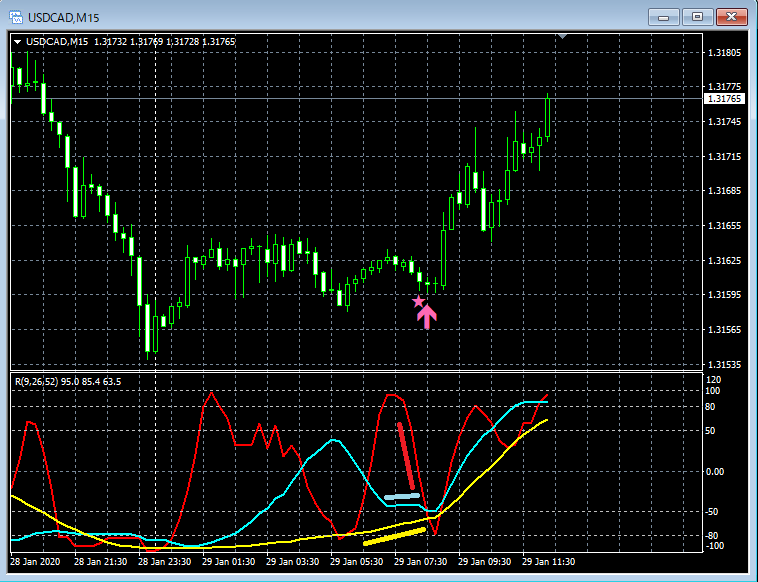
Task: Click the 29 Jan 11:30 time label
Action: [x=548, y=562]
